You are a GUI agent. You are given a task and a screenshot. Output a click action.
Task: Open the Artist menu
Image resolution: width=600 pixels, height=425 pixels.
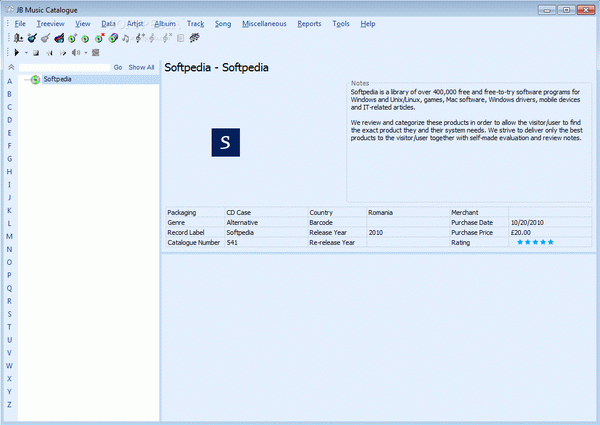[135, 24]
